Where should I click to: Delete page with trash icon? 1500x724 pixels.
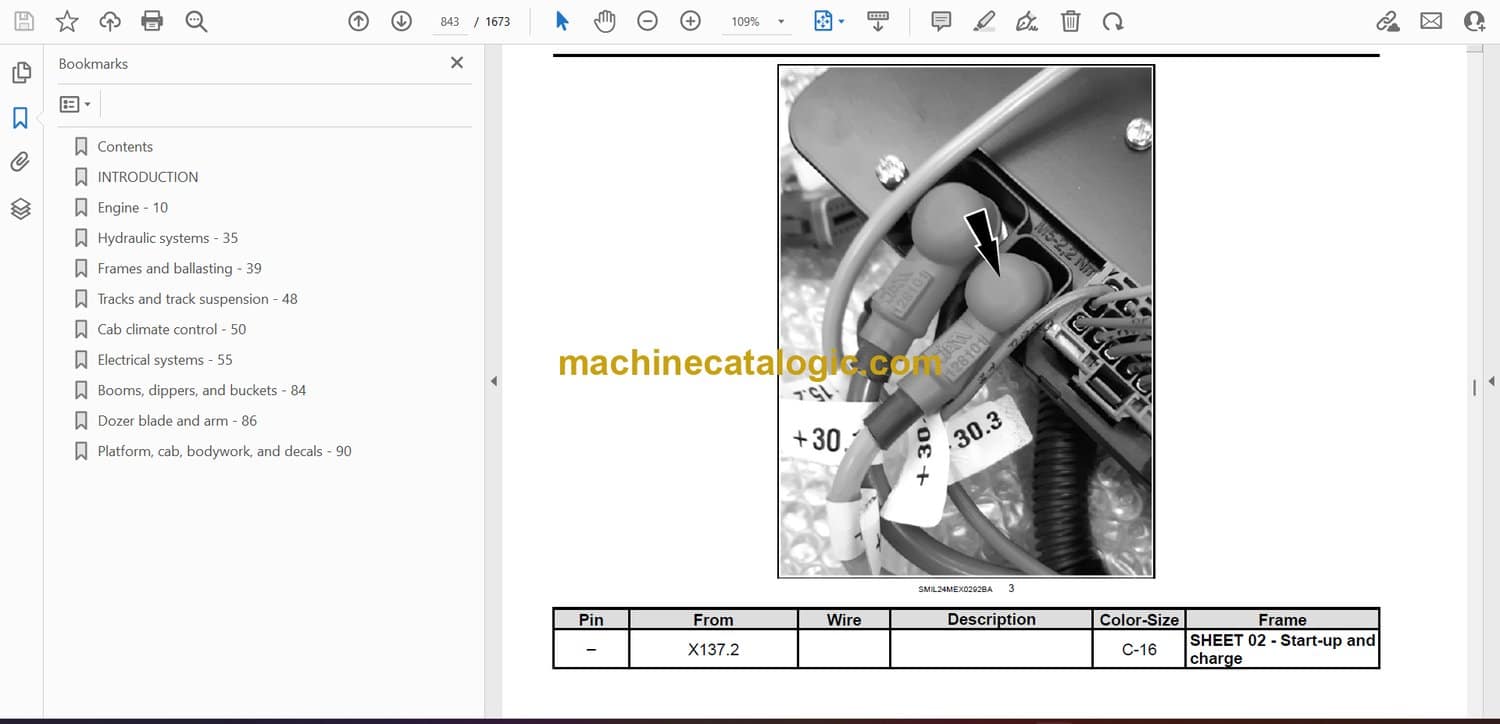pyautogui.click(x=1070, y=21)
